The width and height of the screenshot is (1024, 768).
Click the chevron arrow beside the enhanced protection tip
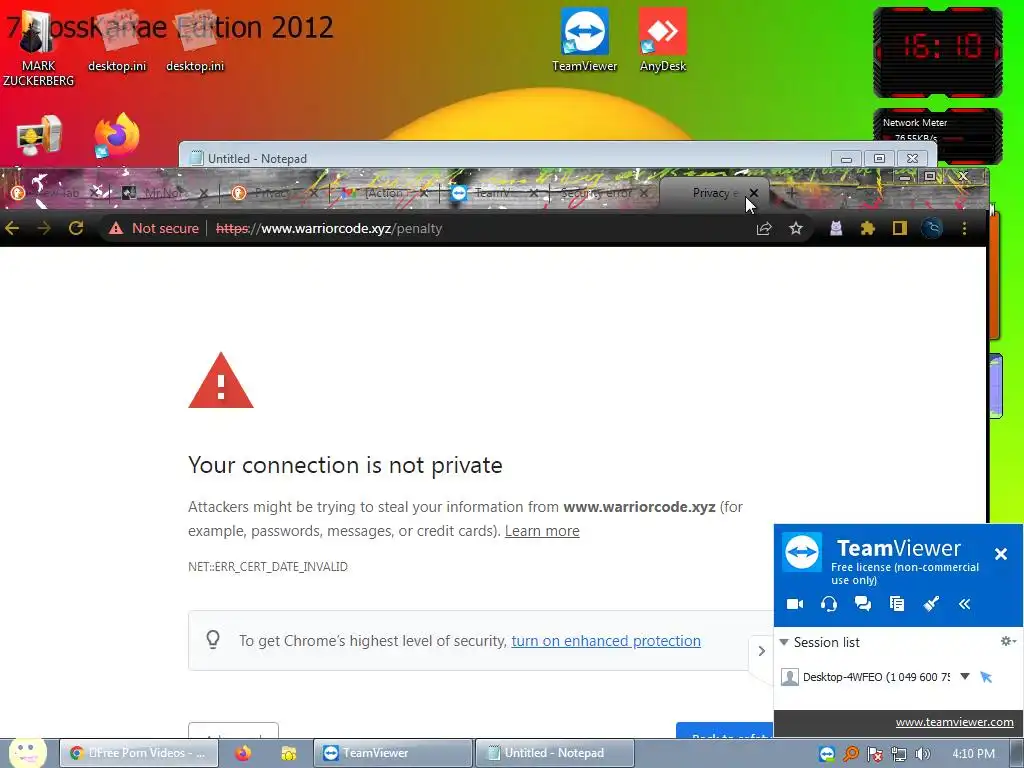click(x=761, y=650)
